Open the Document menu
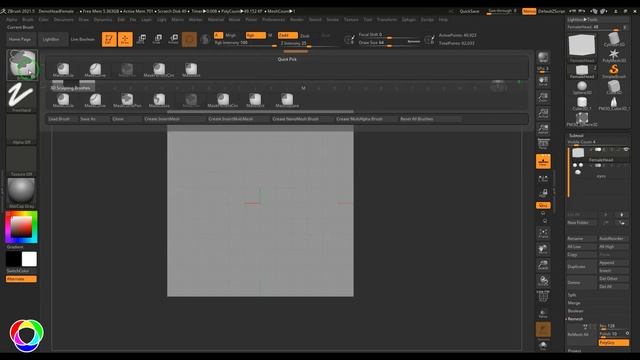This screenshot has width=640, height=360. pyautogui.click(x=64, y=20)
